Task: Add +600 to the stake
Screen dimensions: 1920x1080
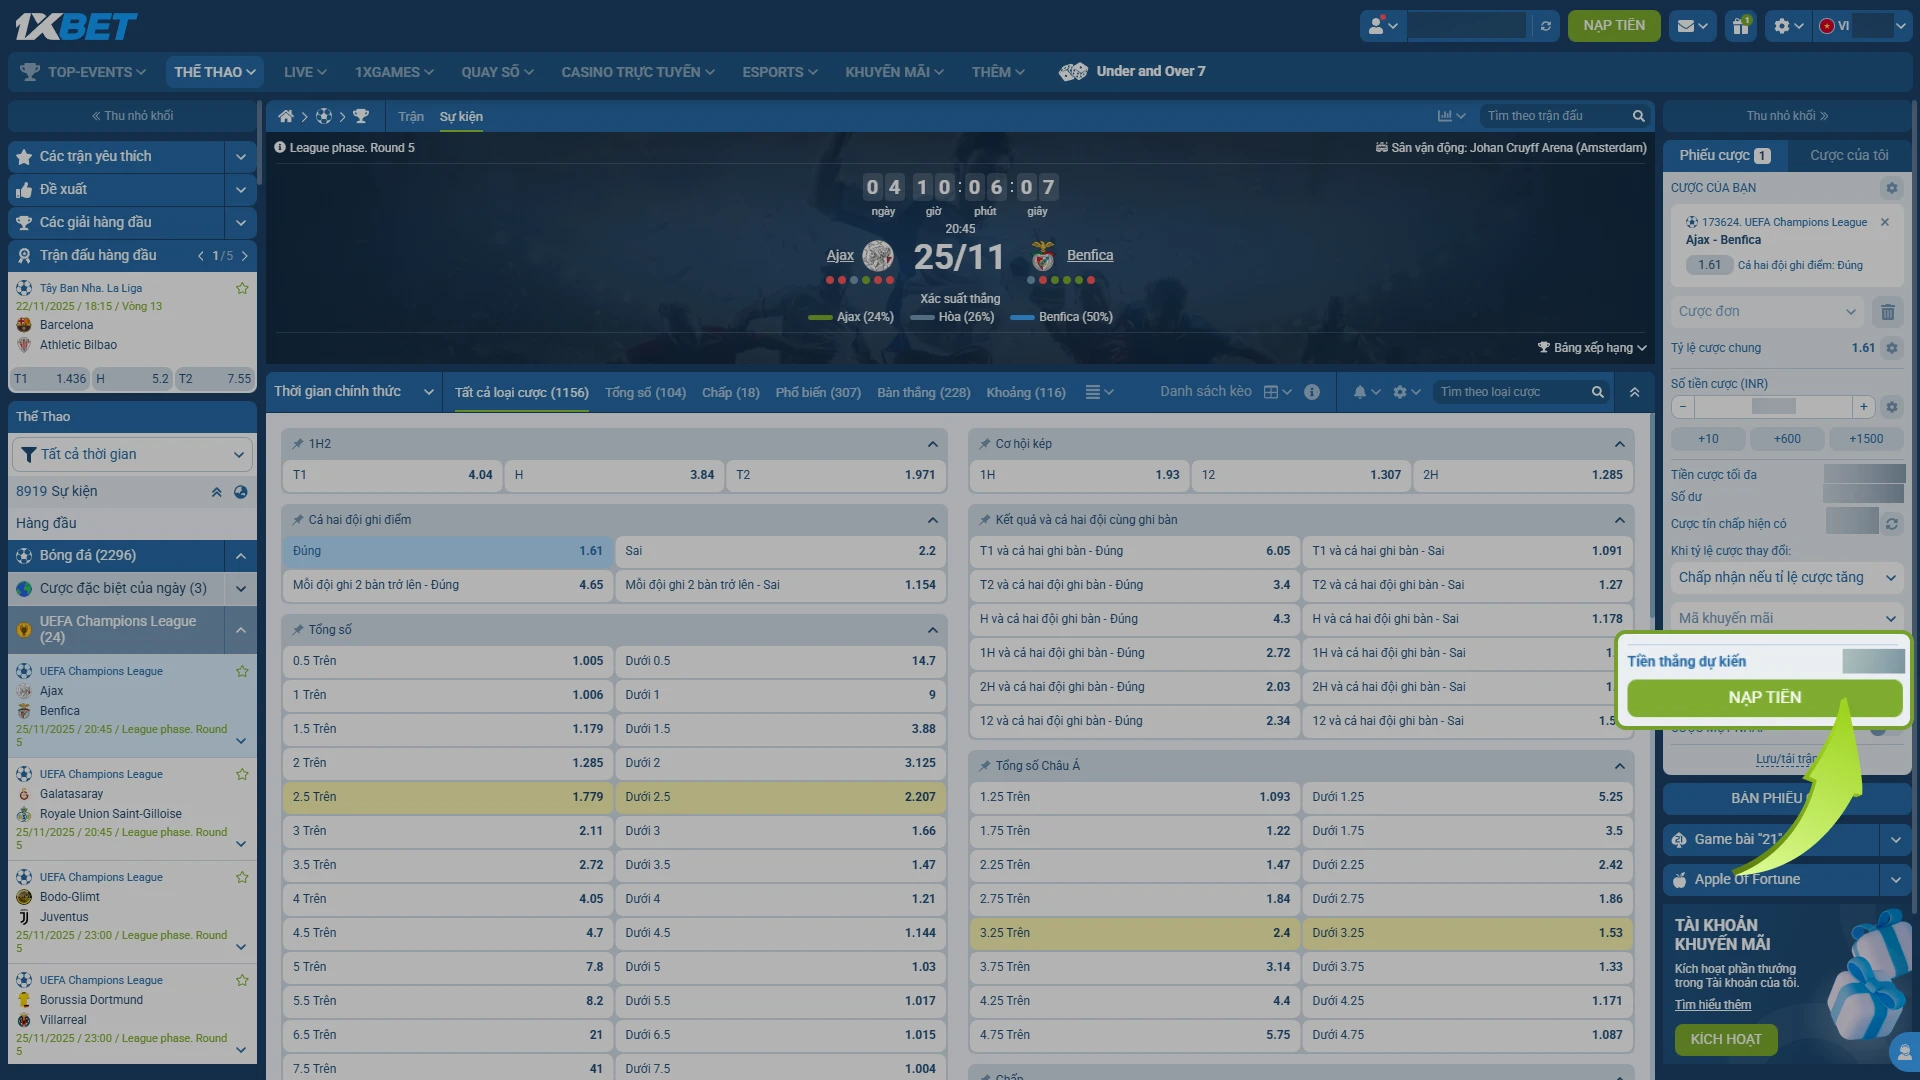Action: [x=1787, y=439]
